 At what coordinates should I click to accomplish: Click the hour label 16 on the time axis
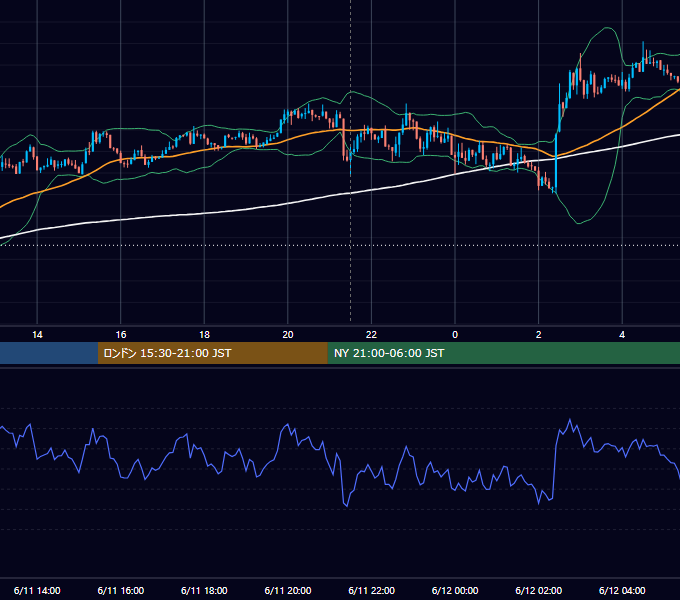(x=121, y=335)
